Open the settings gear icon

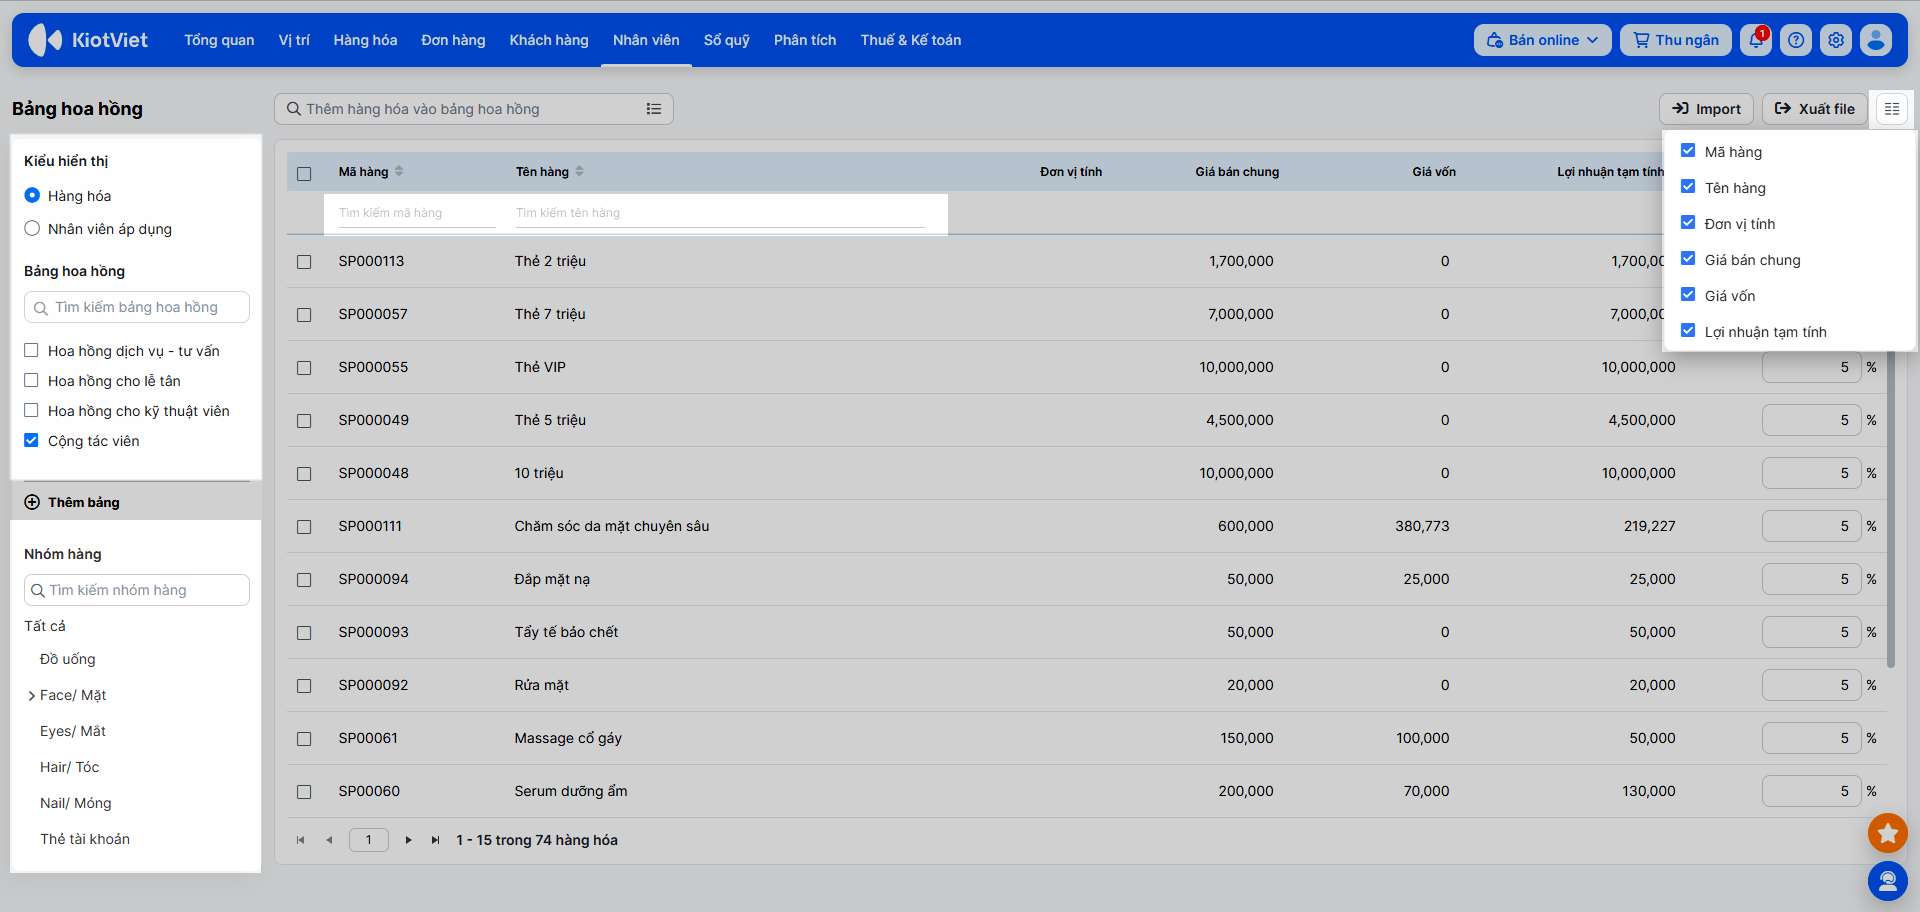(x=1836, y=40)
